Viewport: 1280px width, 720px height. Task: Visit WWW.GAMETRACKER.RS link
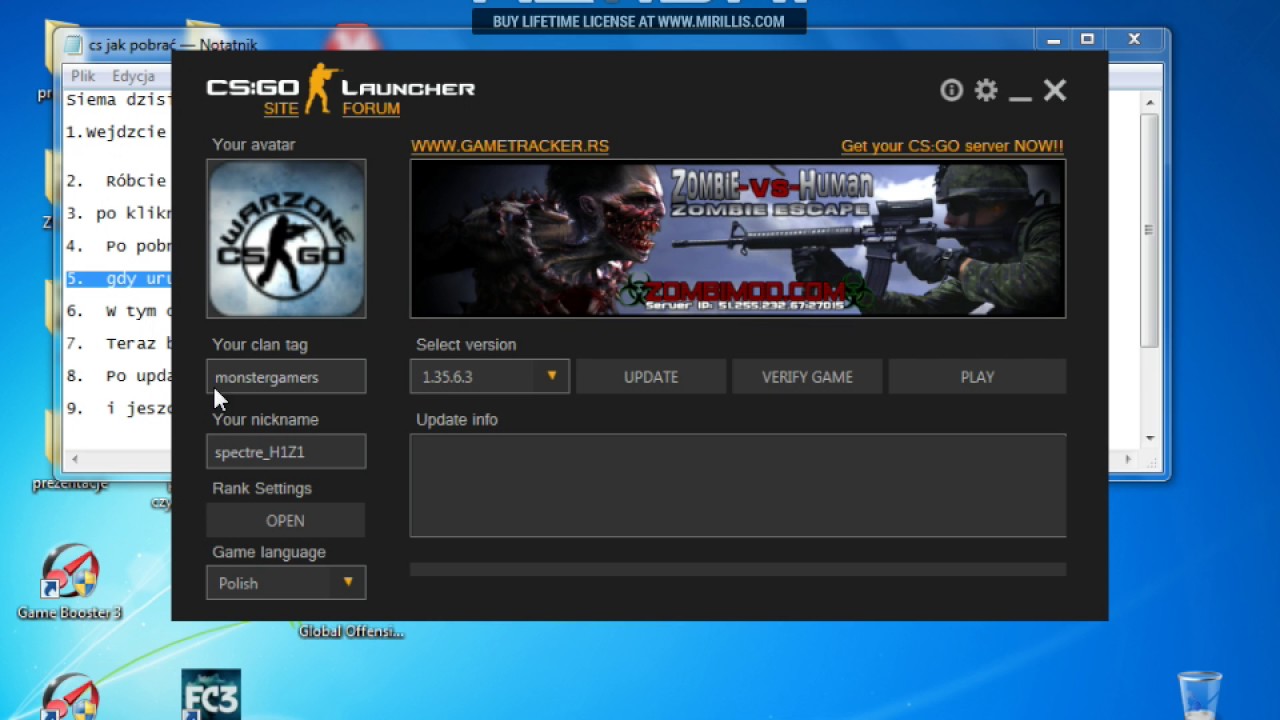(x=510, y=146)
